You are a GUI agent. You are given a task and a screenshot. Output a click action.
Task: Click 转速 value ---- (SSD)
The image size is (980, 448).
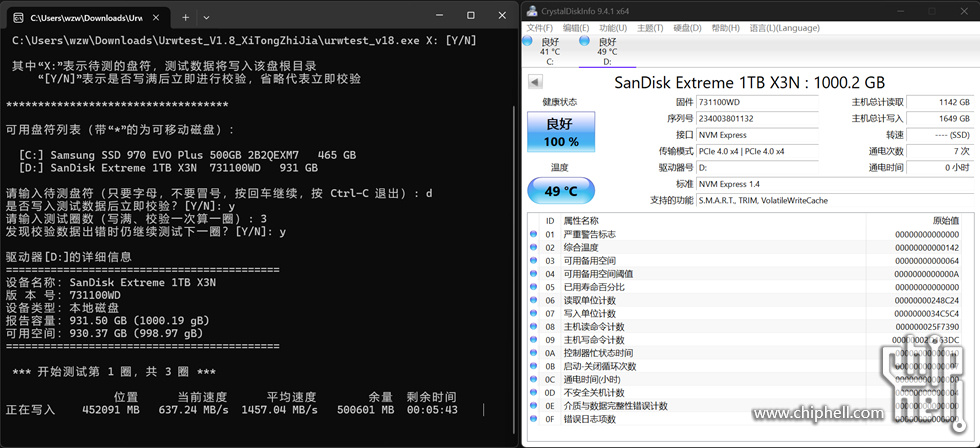click(x=940, y=135)
